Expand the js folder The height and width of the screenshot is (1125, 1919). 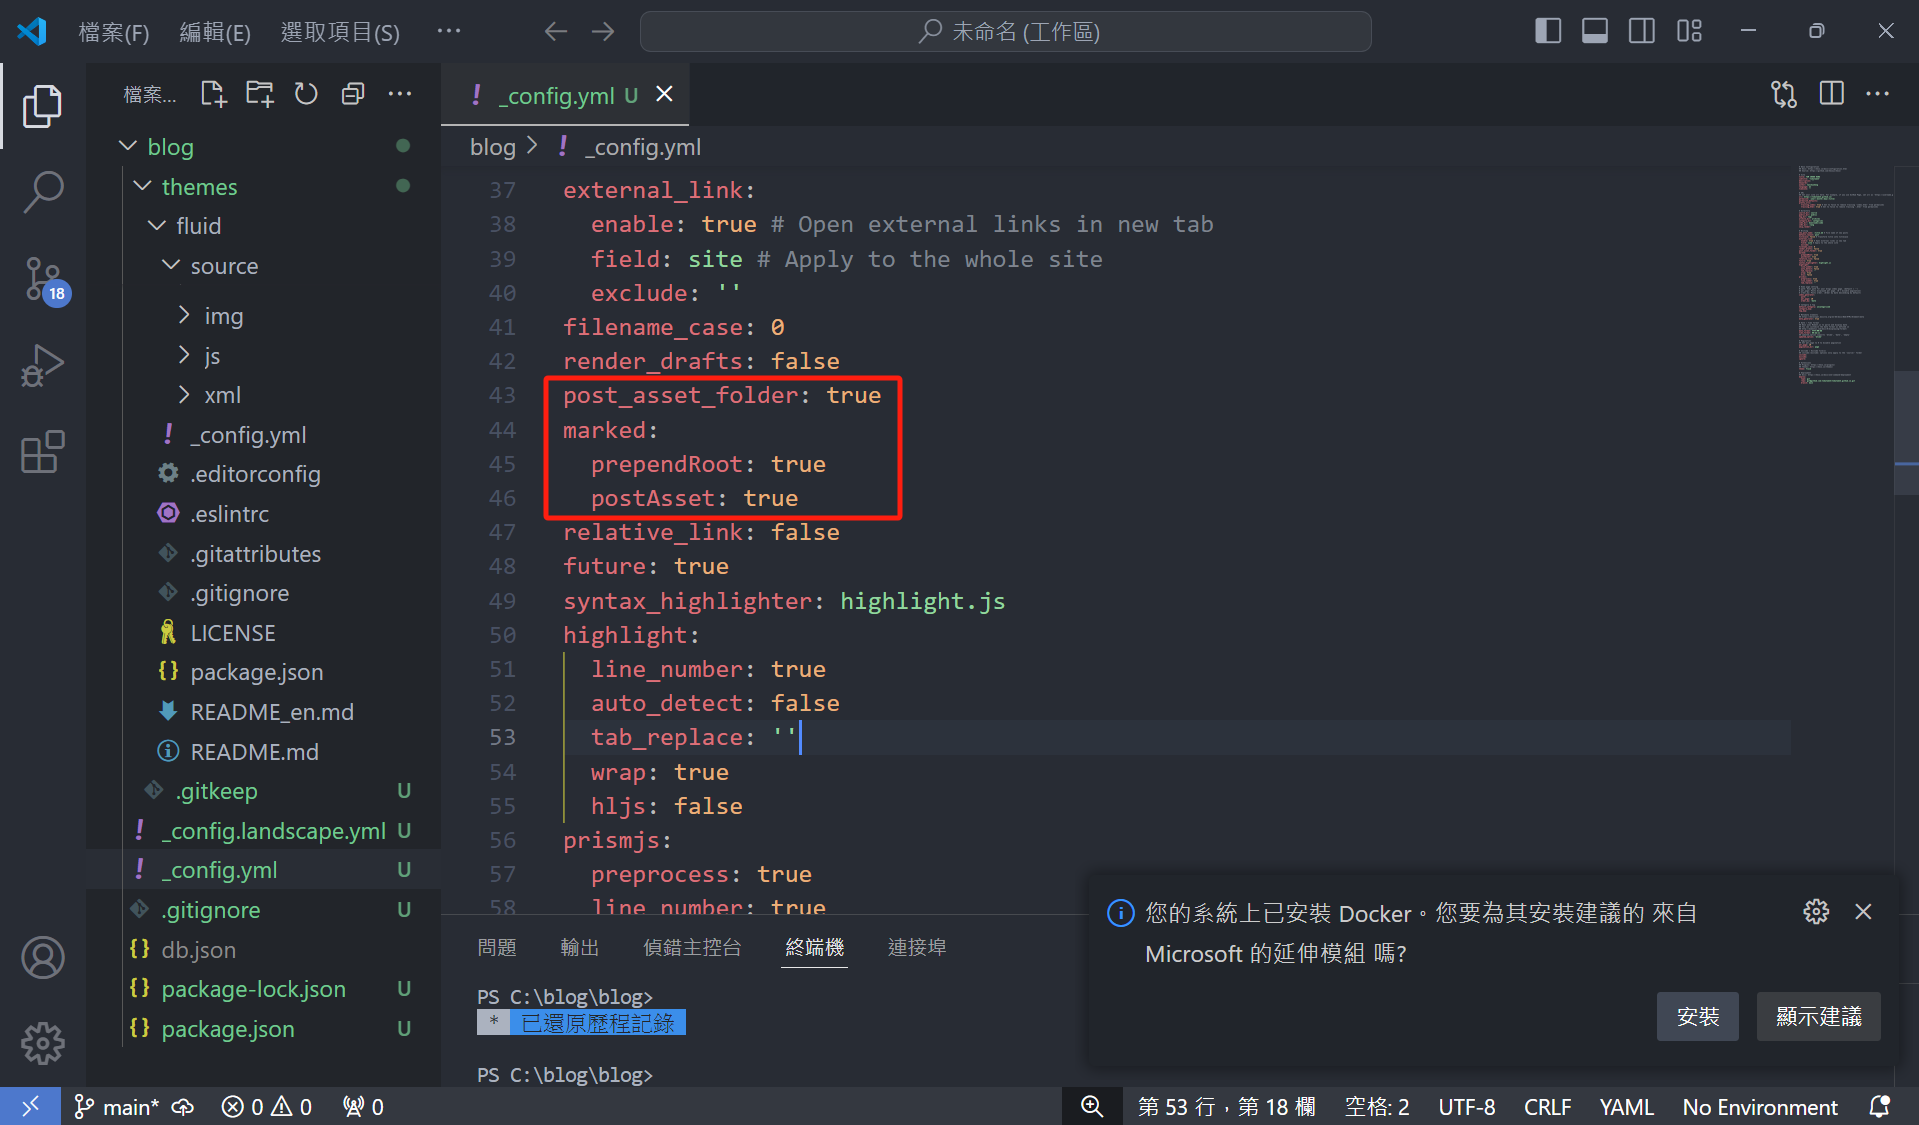pyautogui.click(x=184, y=355)
